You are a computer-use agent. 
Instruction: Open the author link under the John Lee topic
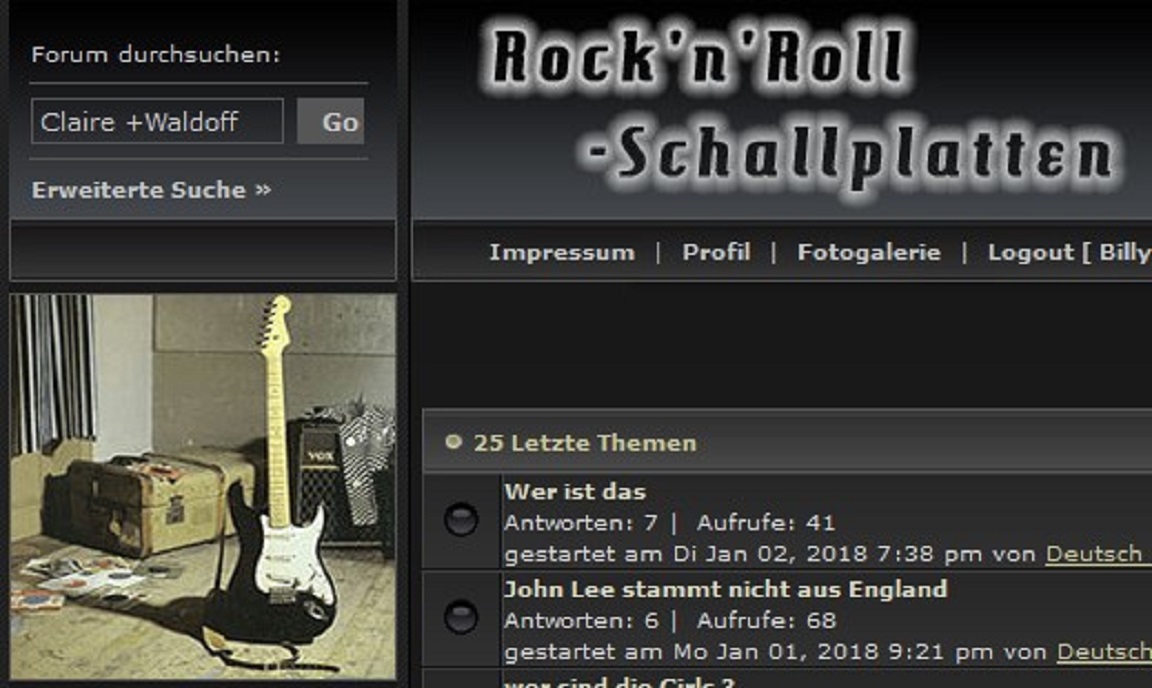pyautogui.click(x=1104, y=651)
